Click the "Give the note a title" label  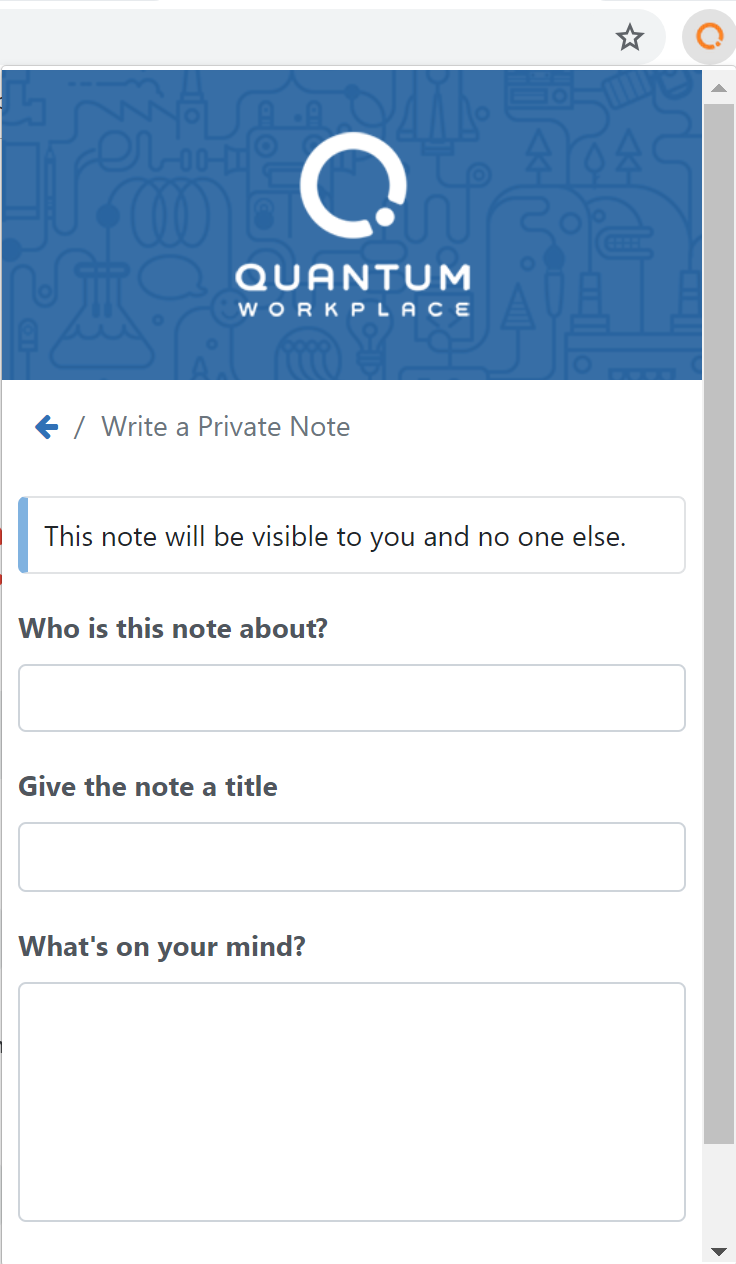(x=148, y=787)
